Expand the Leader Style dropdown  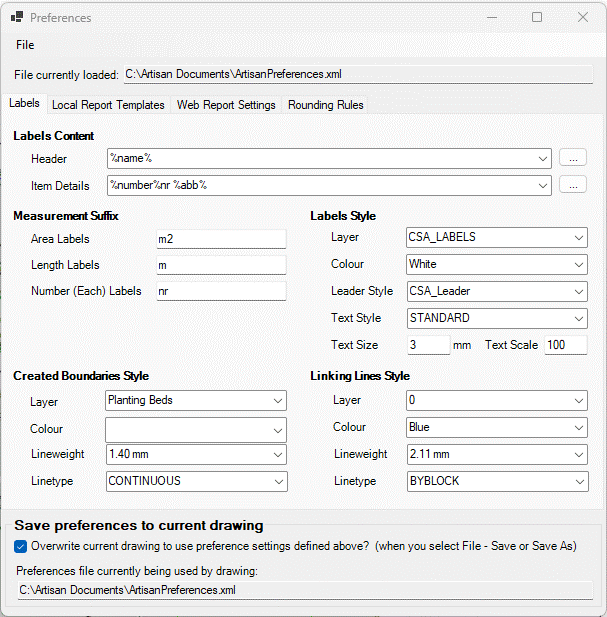(x=579, y=291)
